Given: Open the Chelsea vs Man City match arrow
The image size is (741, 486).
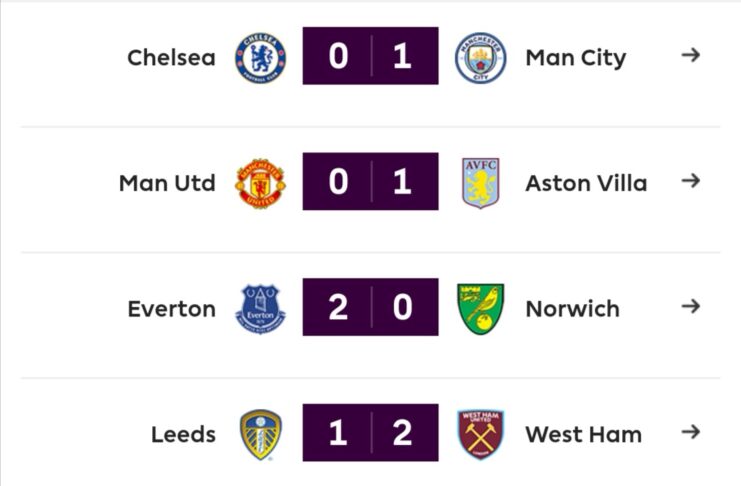Looking at the screenshot, I should click(689, 55).
